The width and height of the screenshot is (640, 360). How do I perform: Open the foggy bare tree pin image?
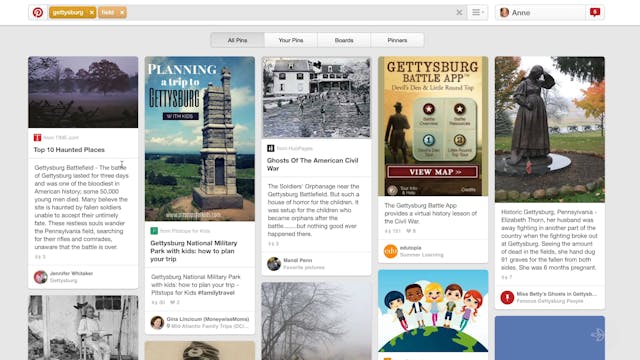click(x=316, y=321)
